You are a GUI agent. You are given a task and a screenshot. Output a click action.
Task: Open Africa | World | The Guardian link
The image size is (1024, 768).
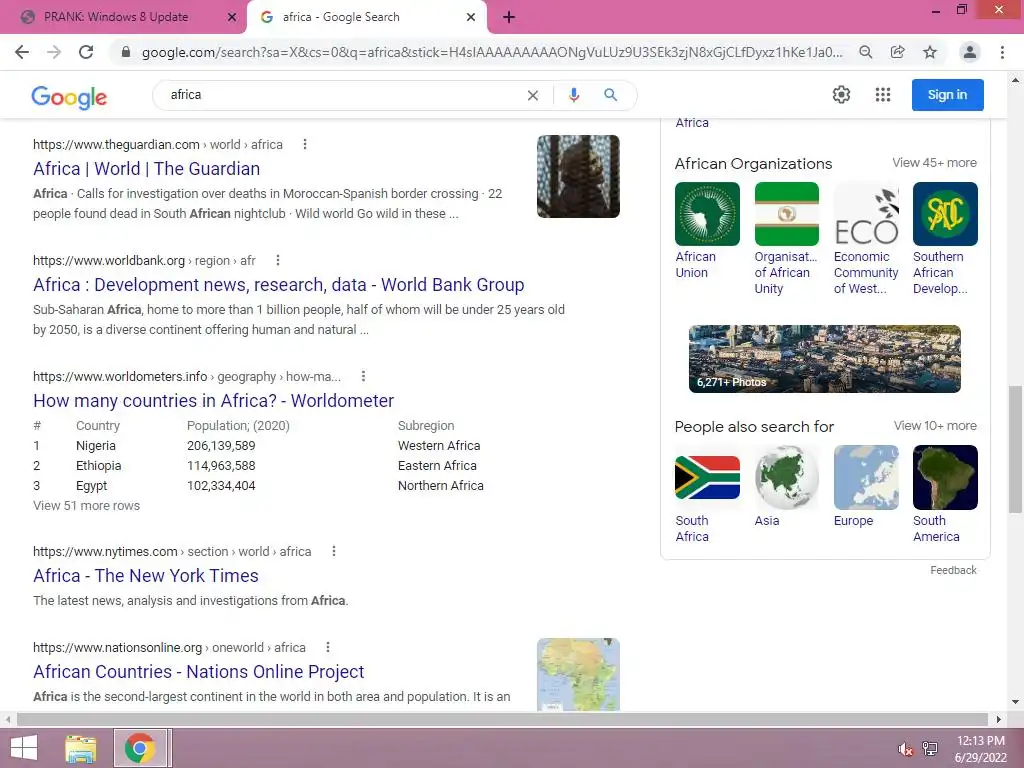tap(146, 168)
